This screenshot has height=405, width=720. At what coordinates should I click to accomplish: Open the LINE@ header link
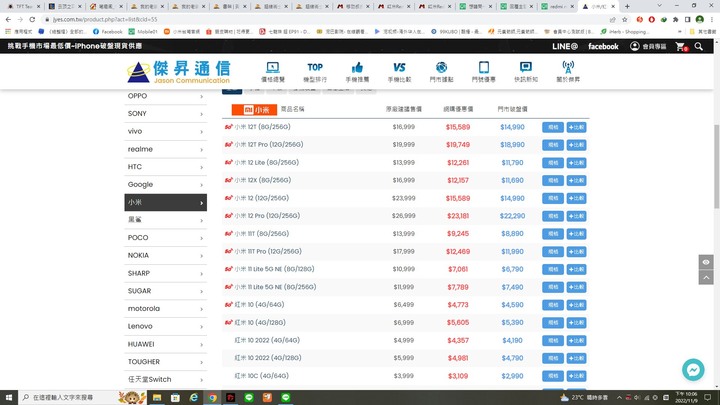565,46
